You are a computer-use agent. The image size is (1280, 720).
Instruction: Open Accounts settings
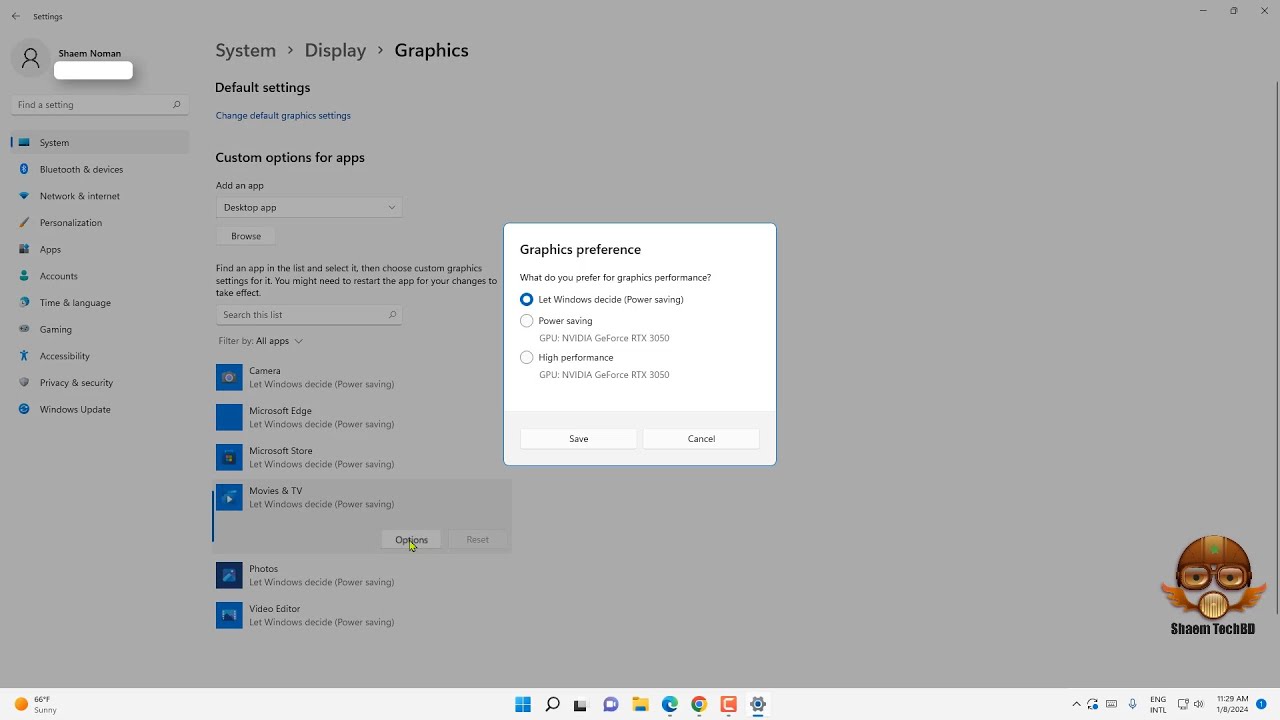(x=100, y=276)
